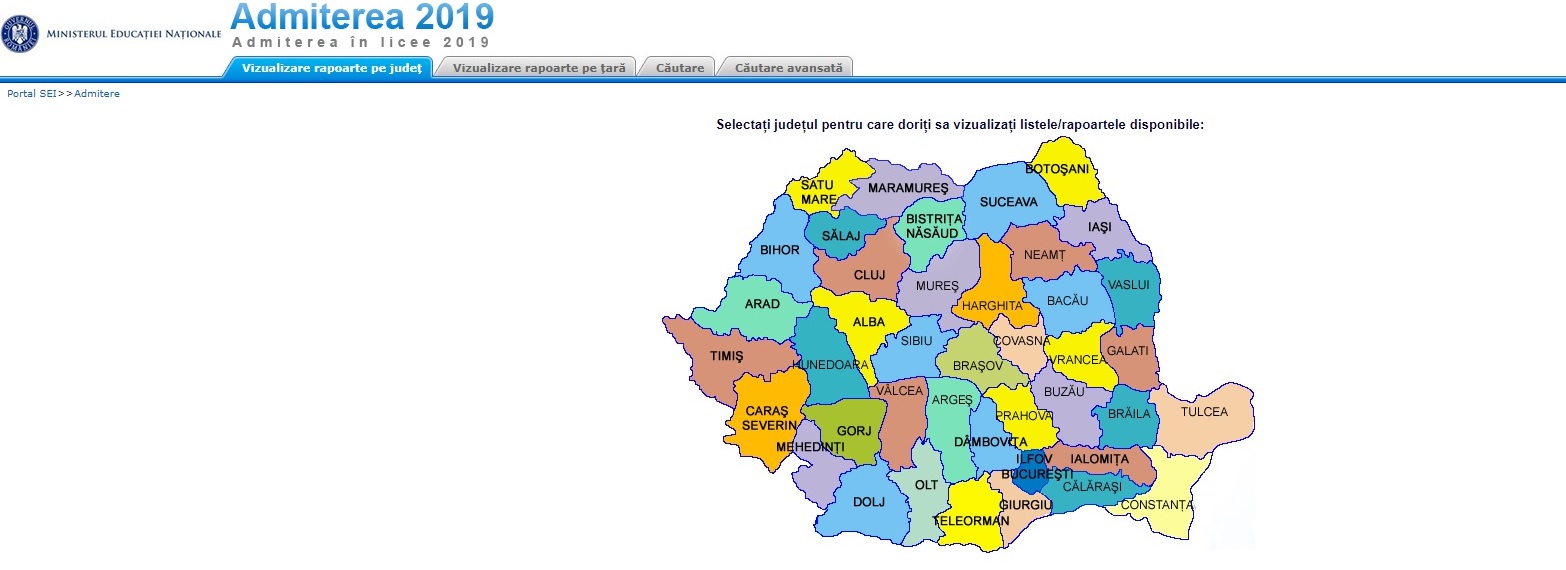This screenshot has height=570, width=1566.
Task: Select Teleorman county on map
Action: (970, 521)
